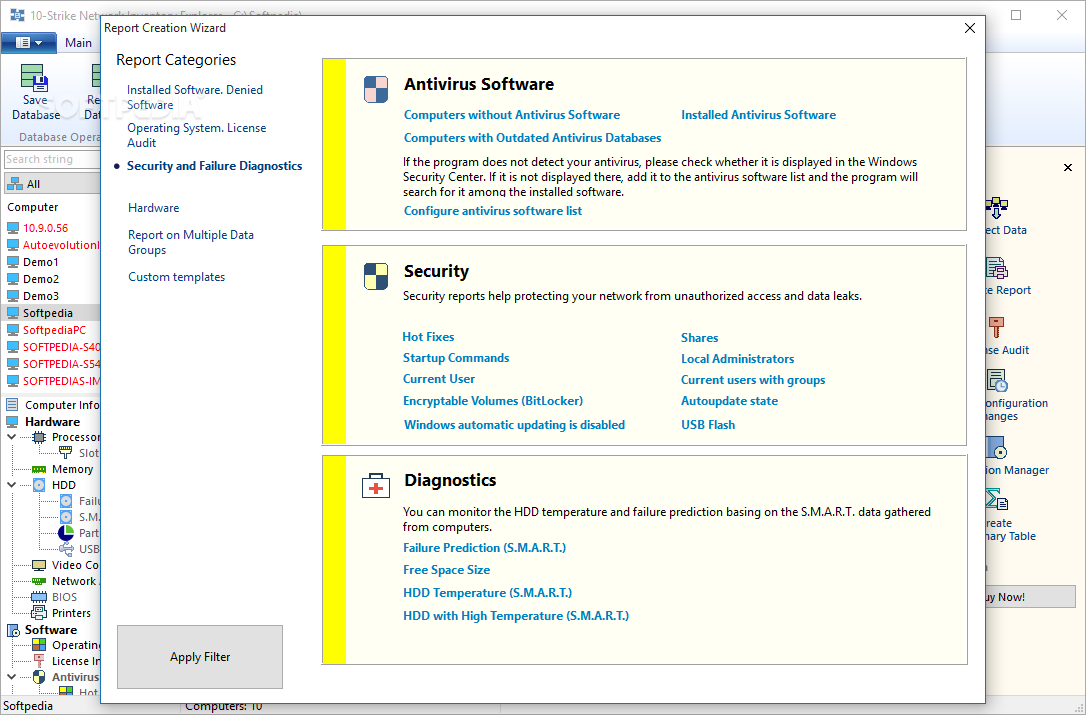Open Computers without Antivirus Software report
This screenshot has width=1086, height=715.
(512, 115)
